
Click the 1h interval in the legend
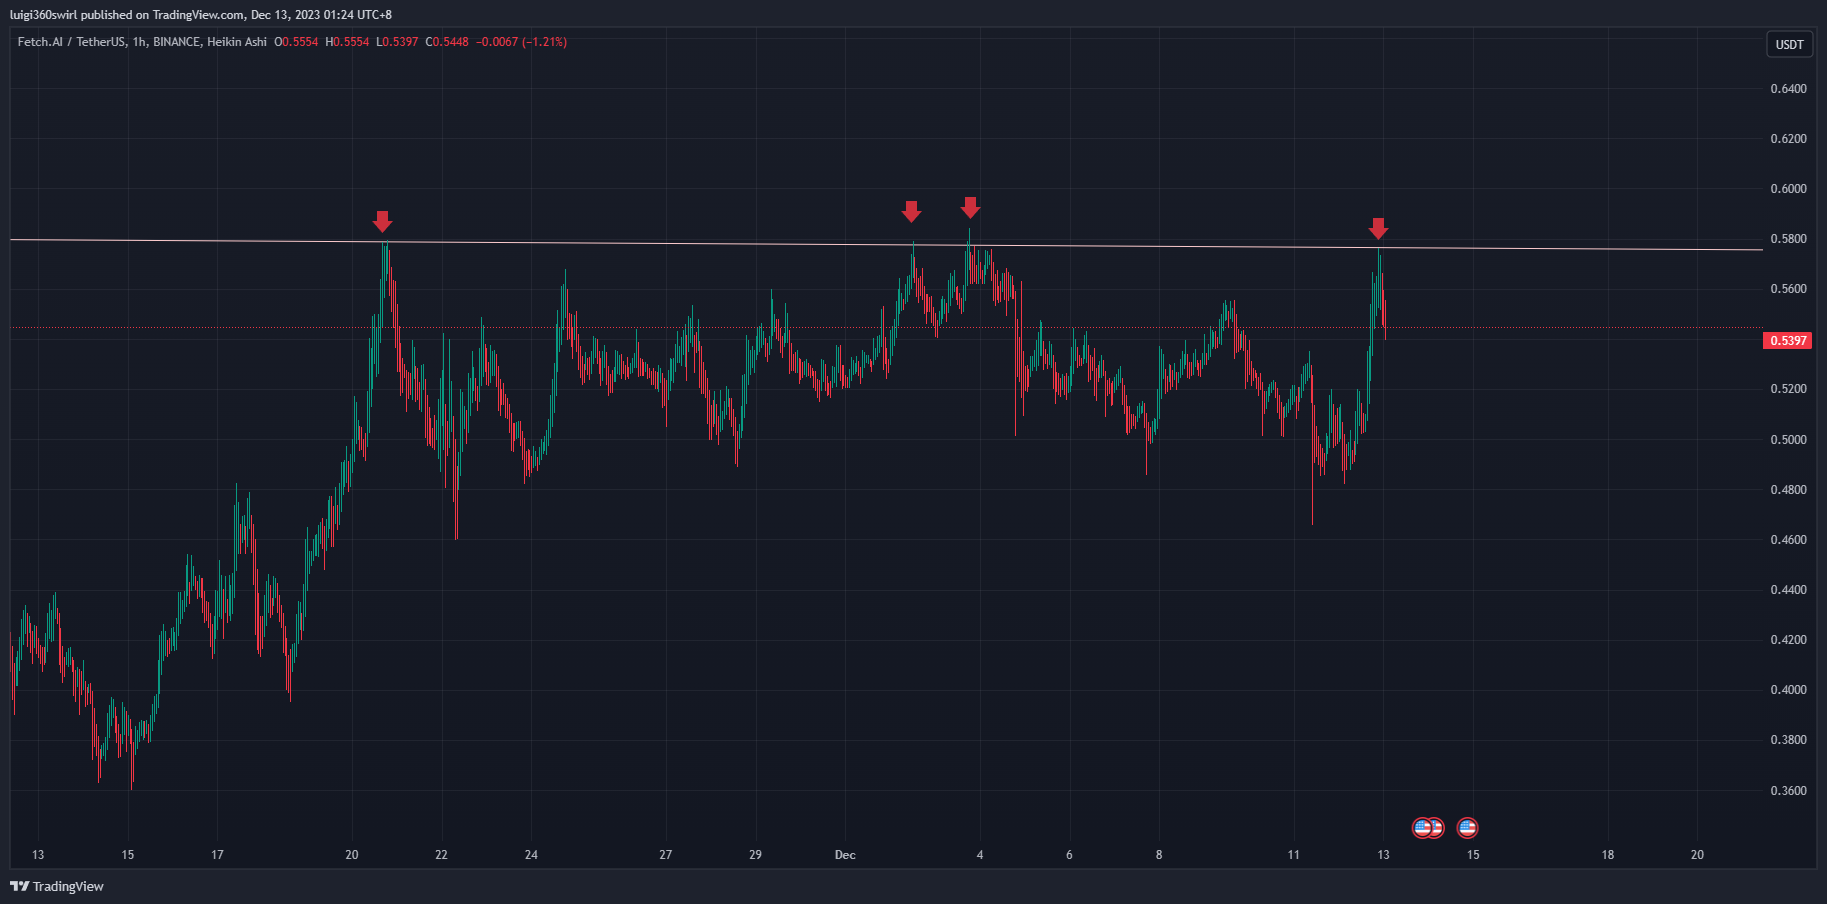click(139, 42)
